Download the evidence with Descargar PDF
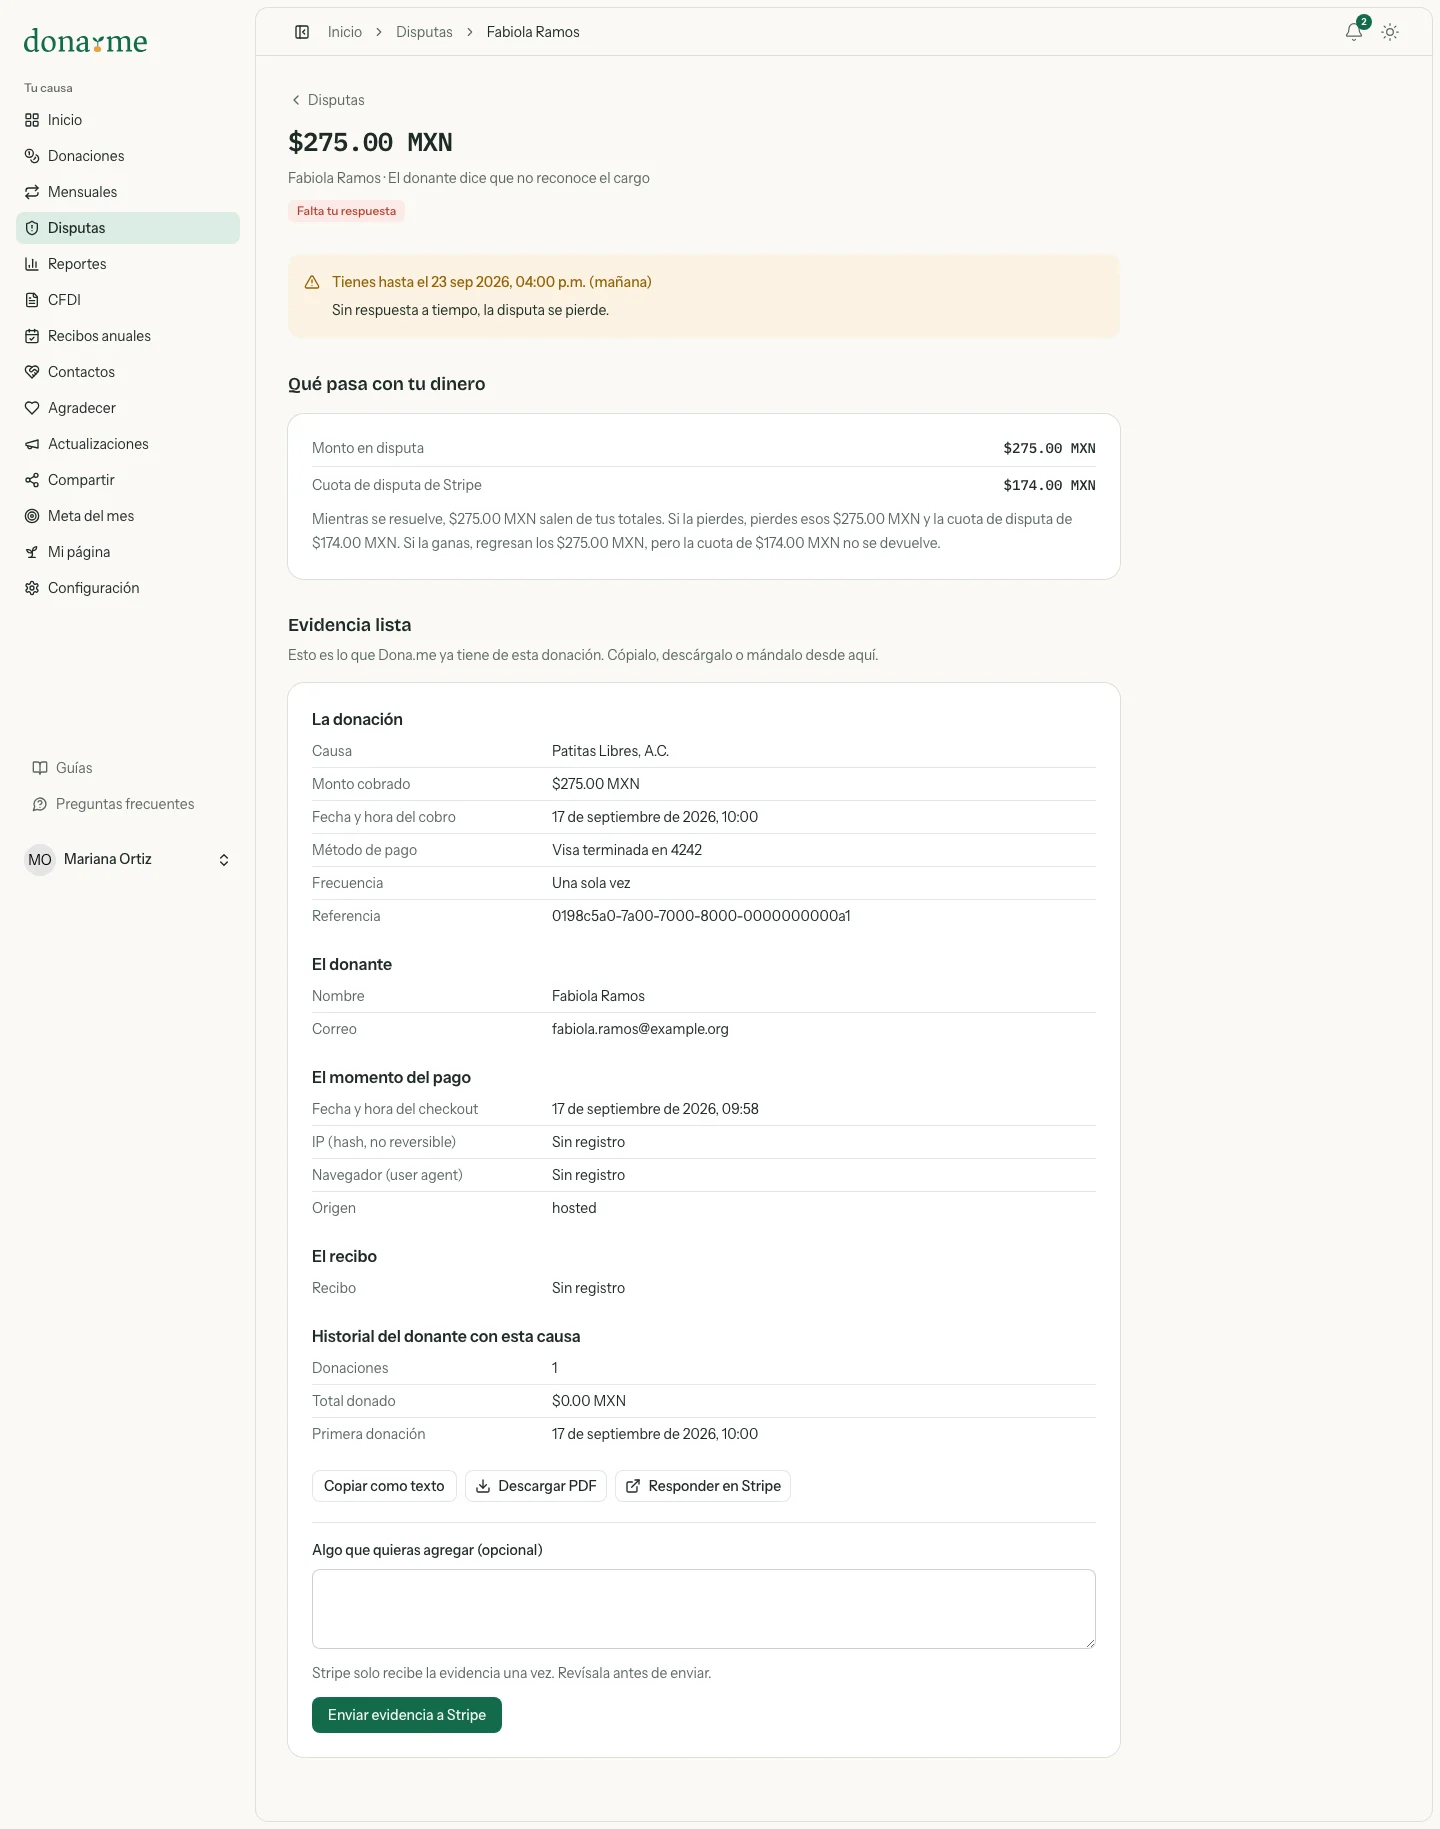 click(x=536, y=1486)
